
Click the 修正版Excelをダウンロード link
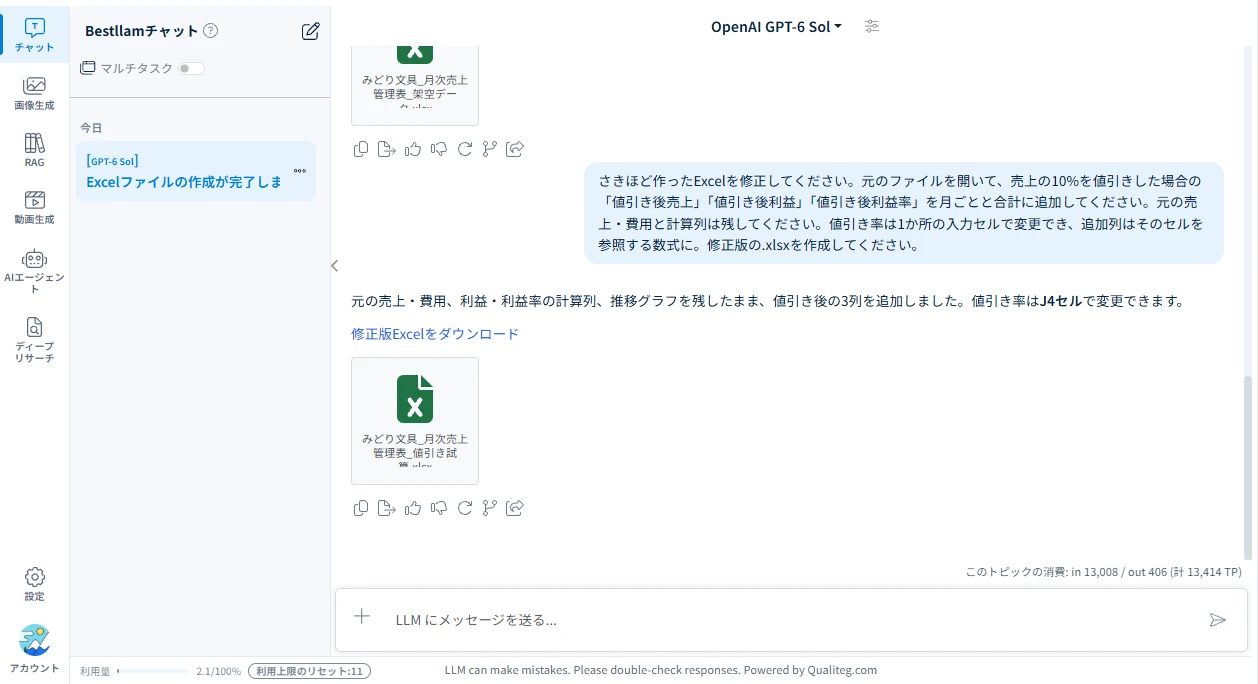click(x=435, y=334)
